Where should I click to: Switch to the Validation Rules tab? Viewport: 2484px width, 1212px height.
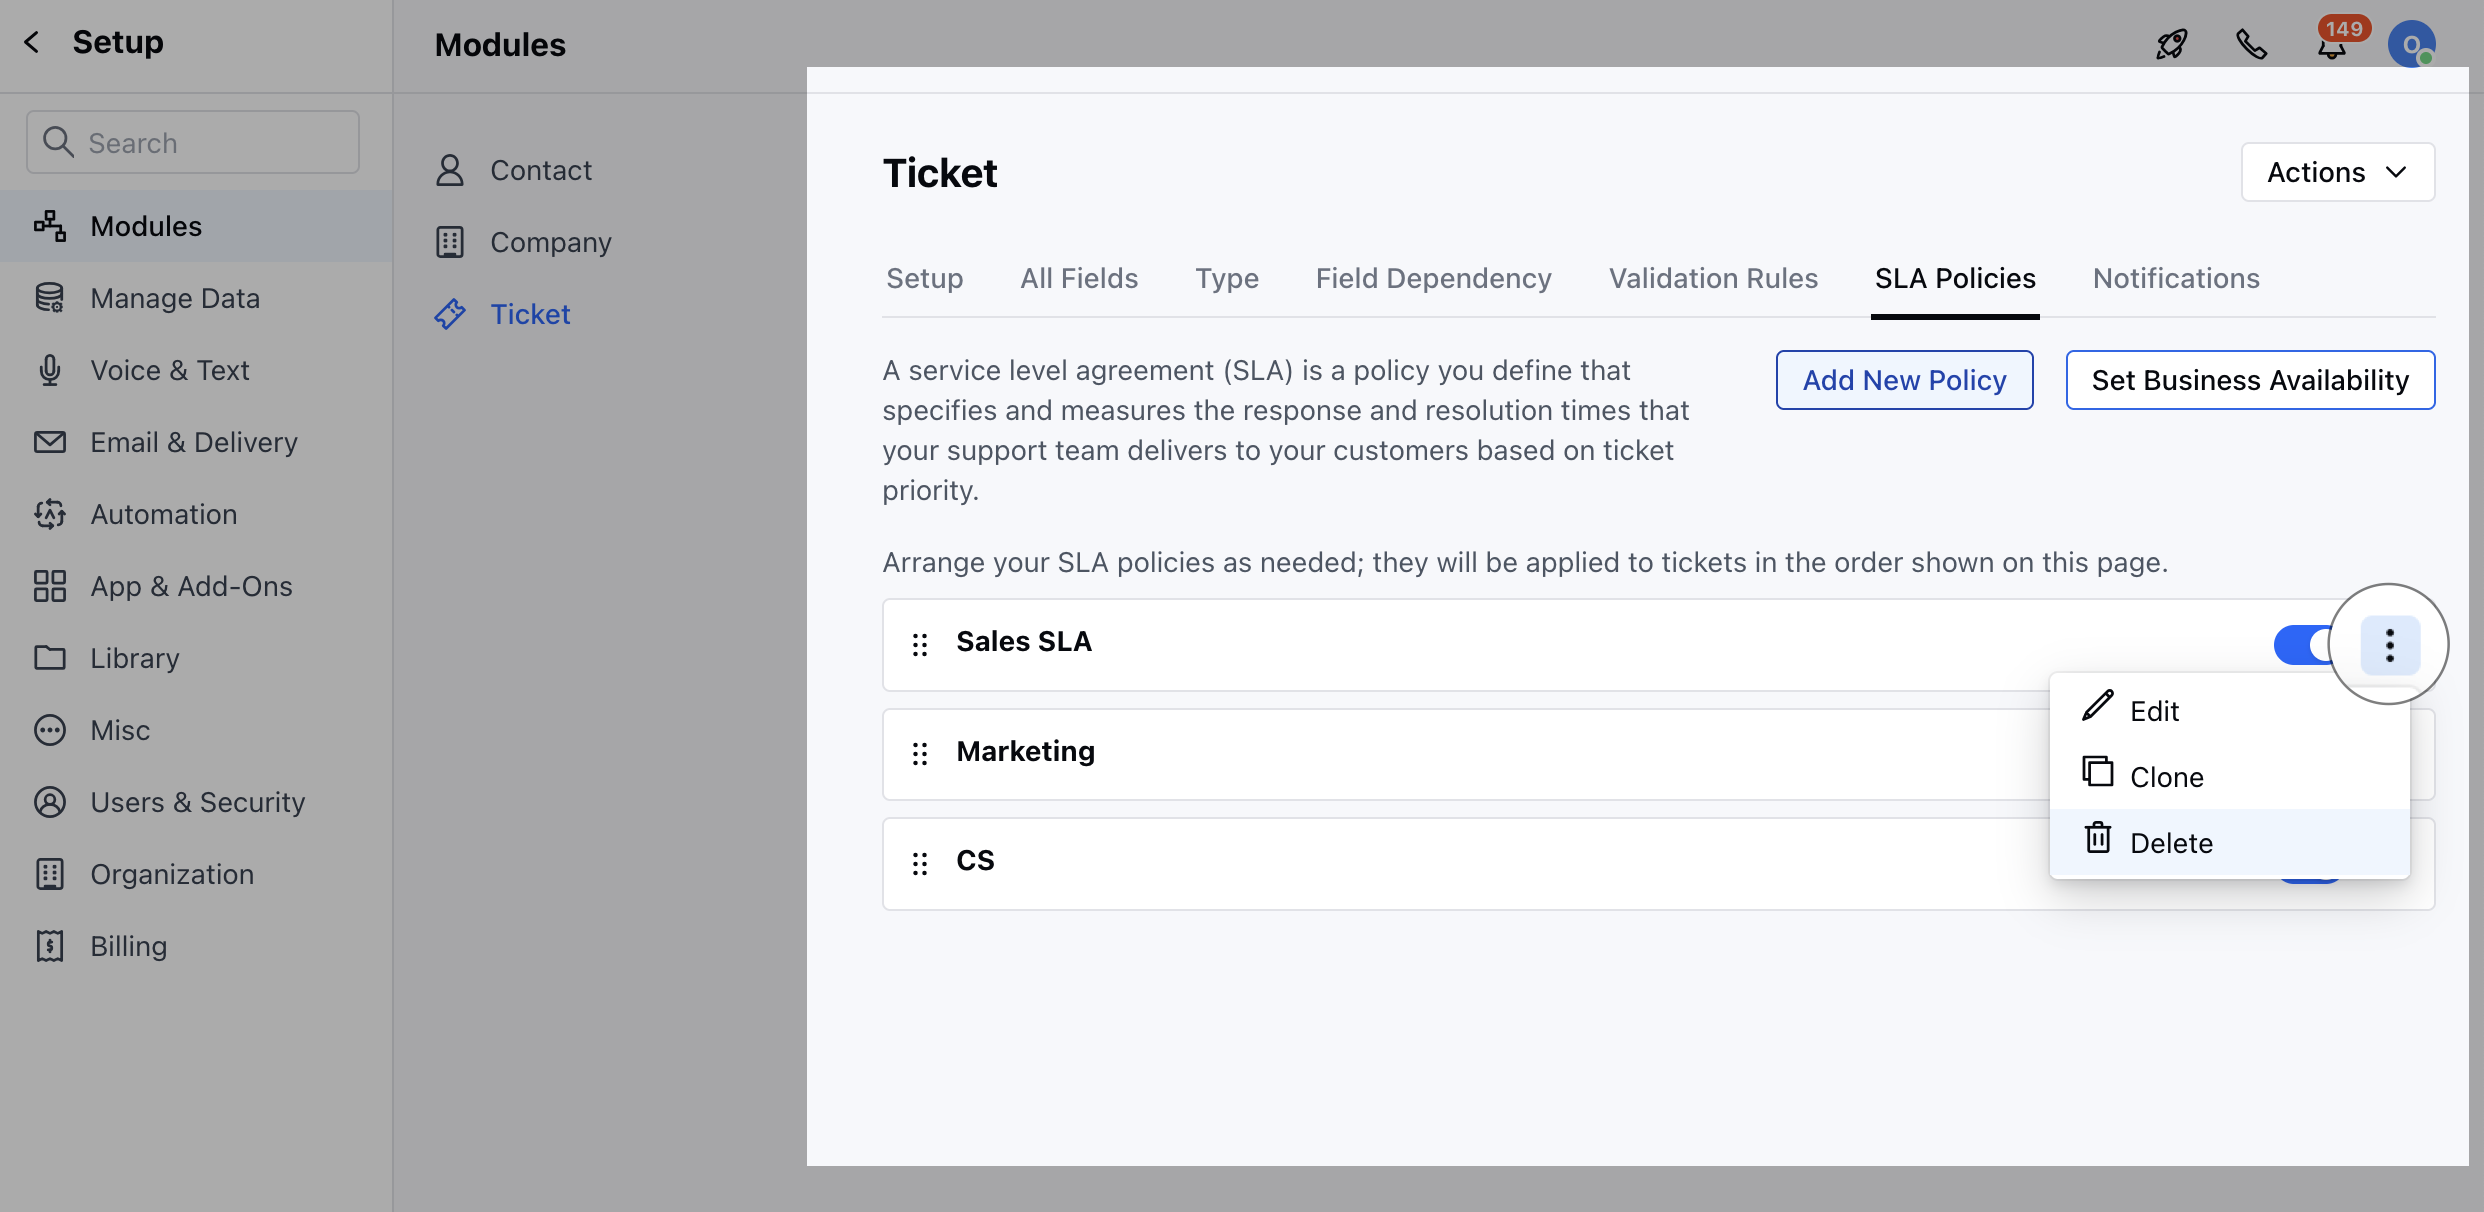coord(1713,278)
